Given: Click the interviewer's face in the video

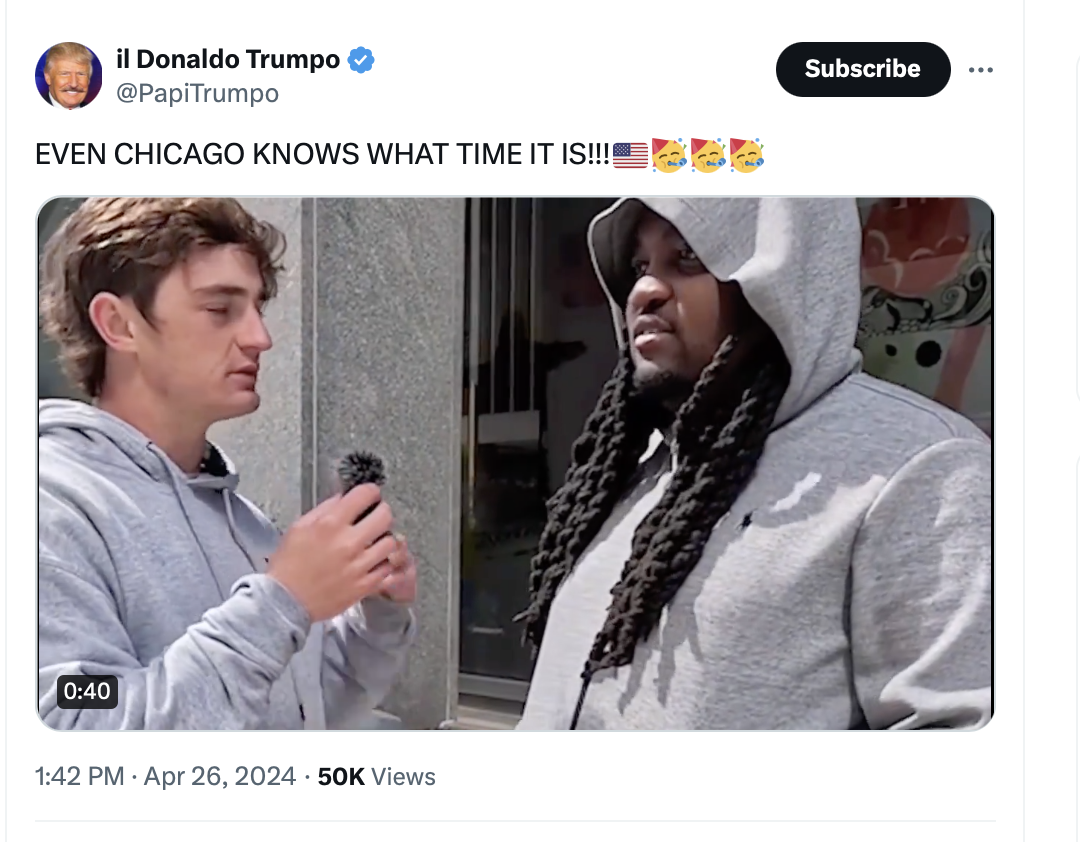Looking at the screenshot, I should 207,324.
